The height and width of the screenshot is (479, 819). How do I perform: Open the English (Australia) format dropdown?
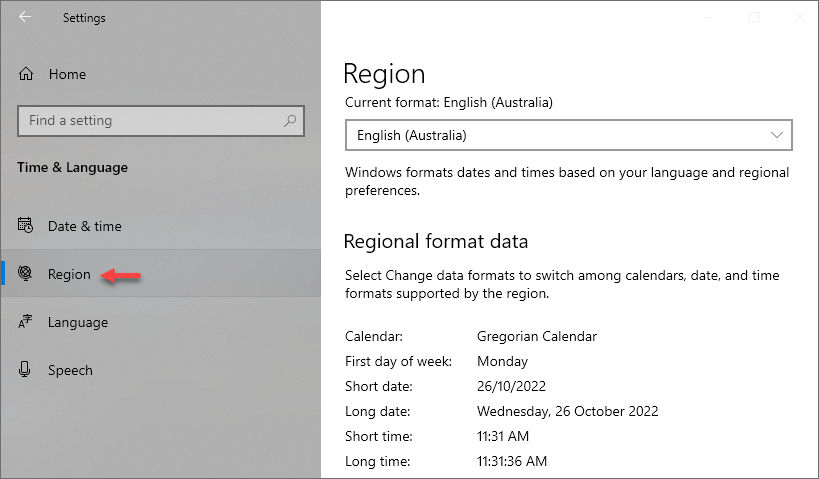click(x=569, y=135)
